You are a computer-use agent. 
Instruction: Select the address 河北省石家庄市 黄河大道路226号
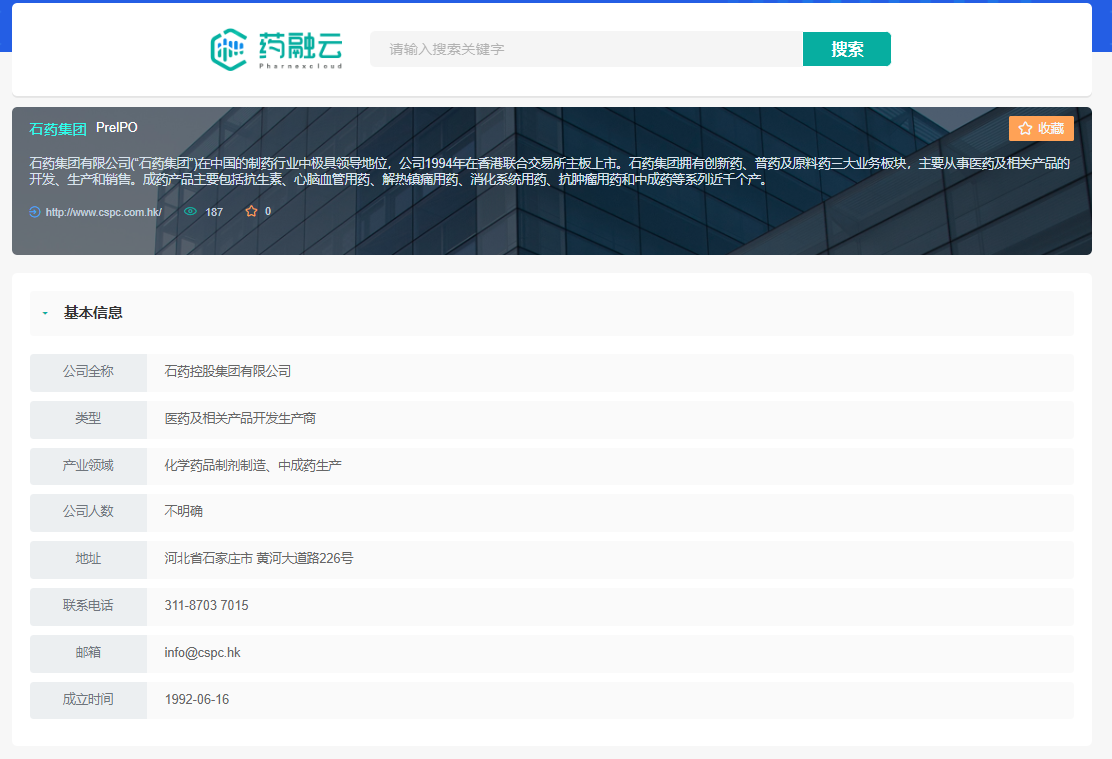pos(258,559)
